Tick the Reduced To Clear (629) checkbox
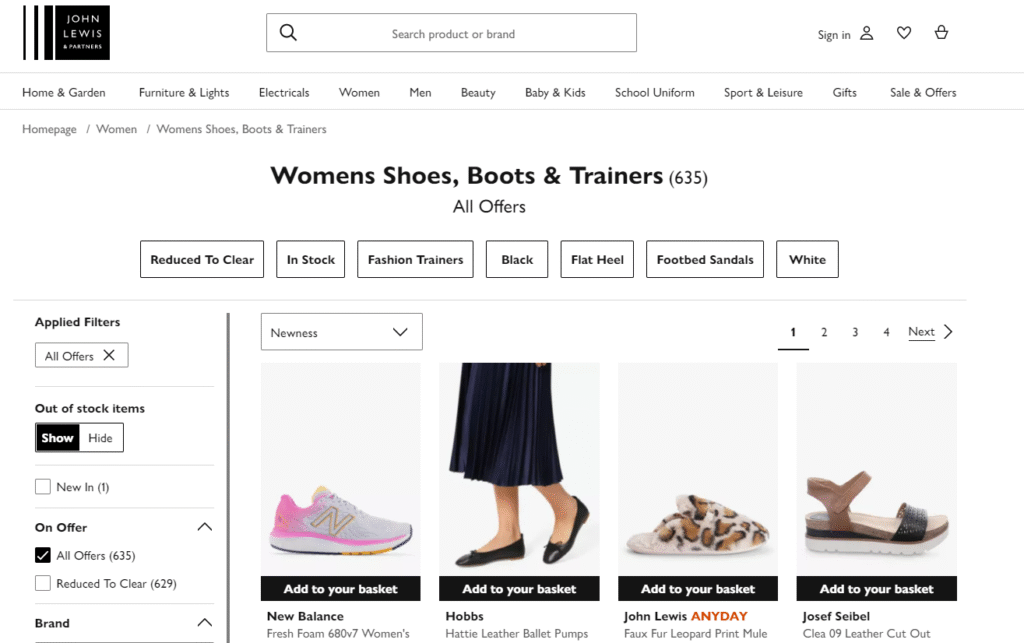This screenshot has width=1024, height=643. 42,583
